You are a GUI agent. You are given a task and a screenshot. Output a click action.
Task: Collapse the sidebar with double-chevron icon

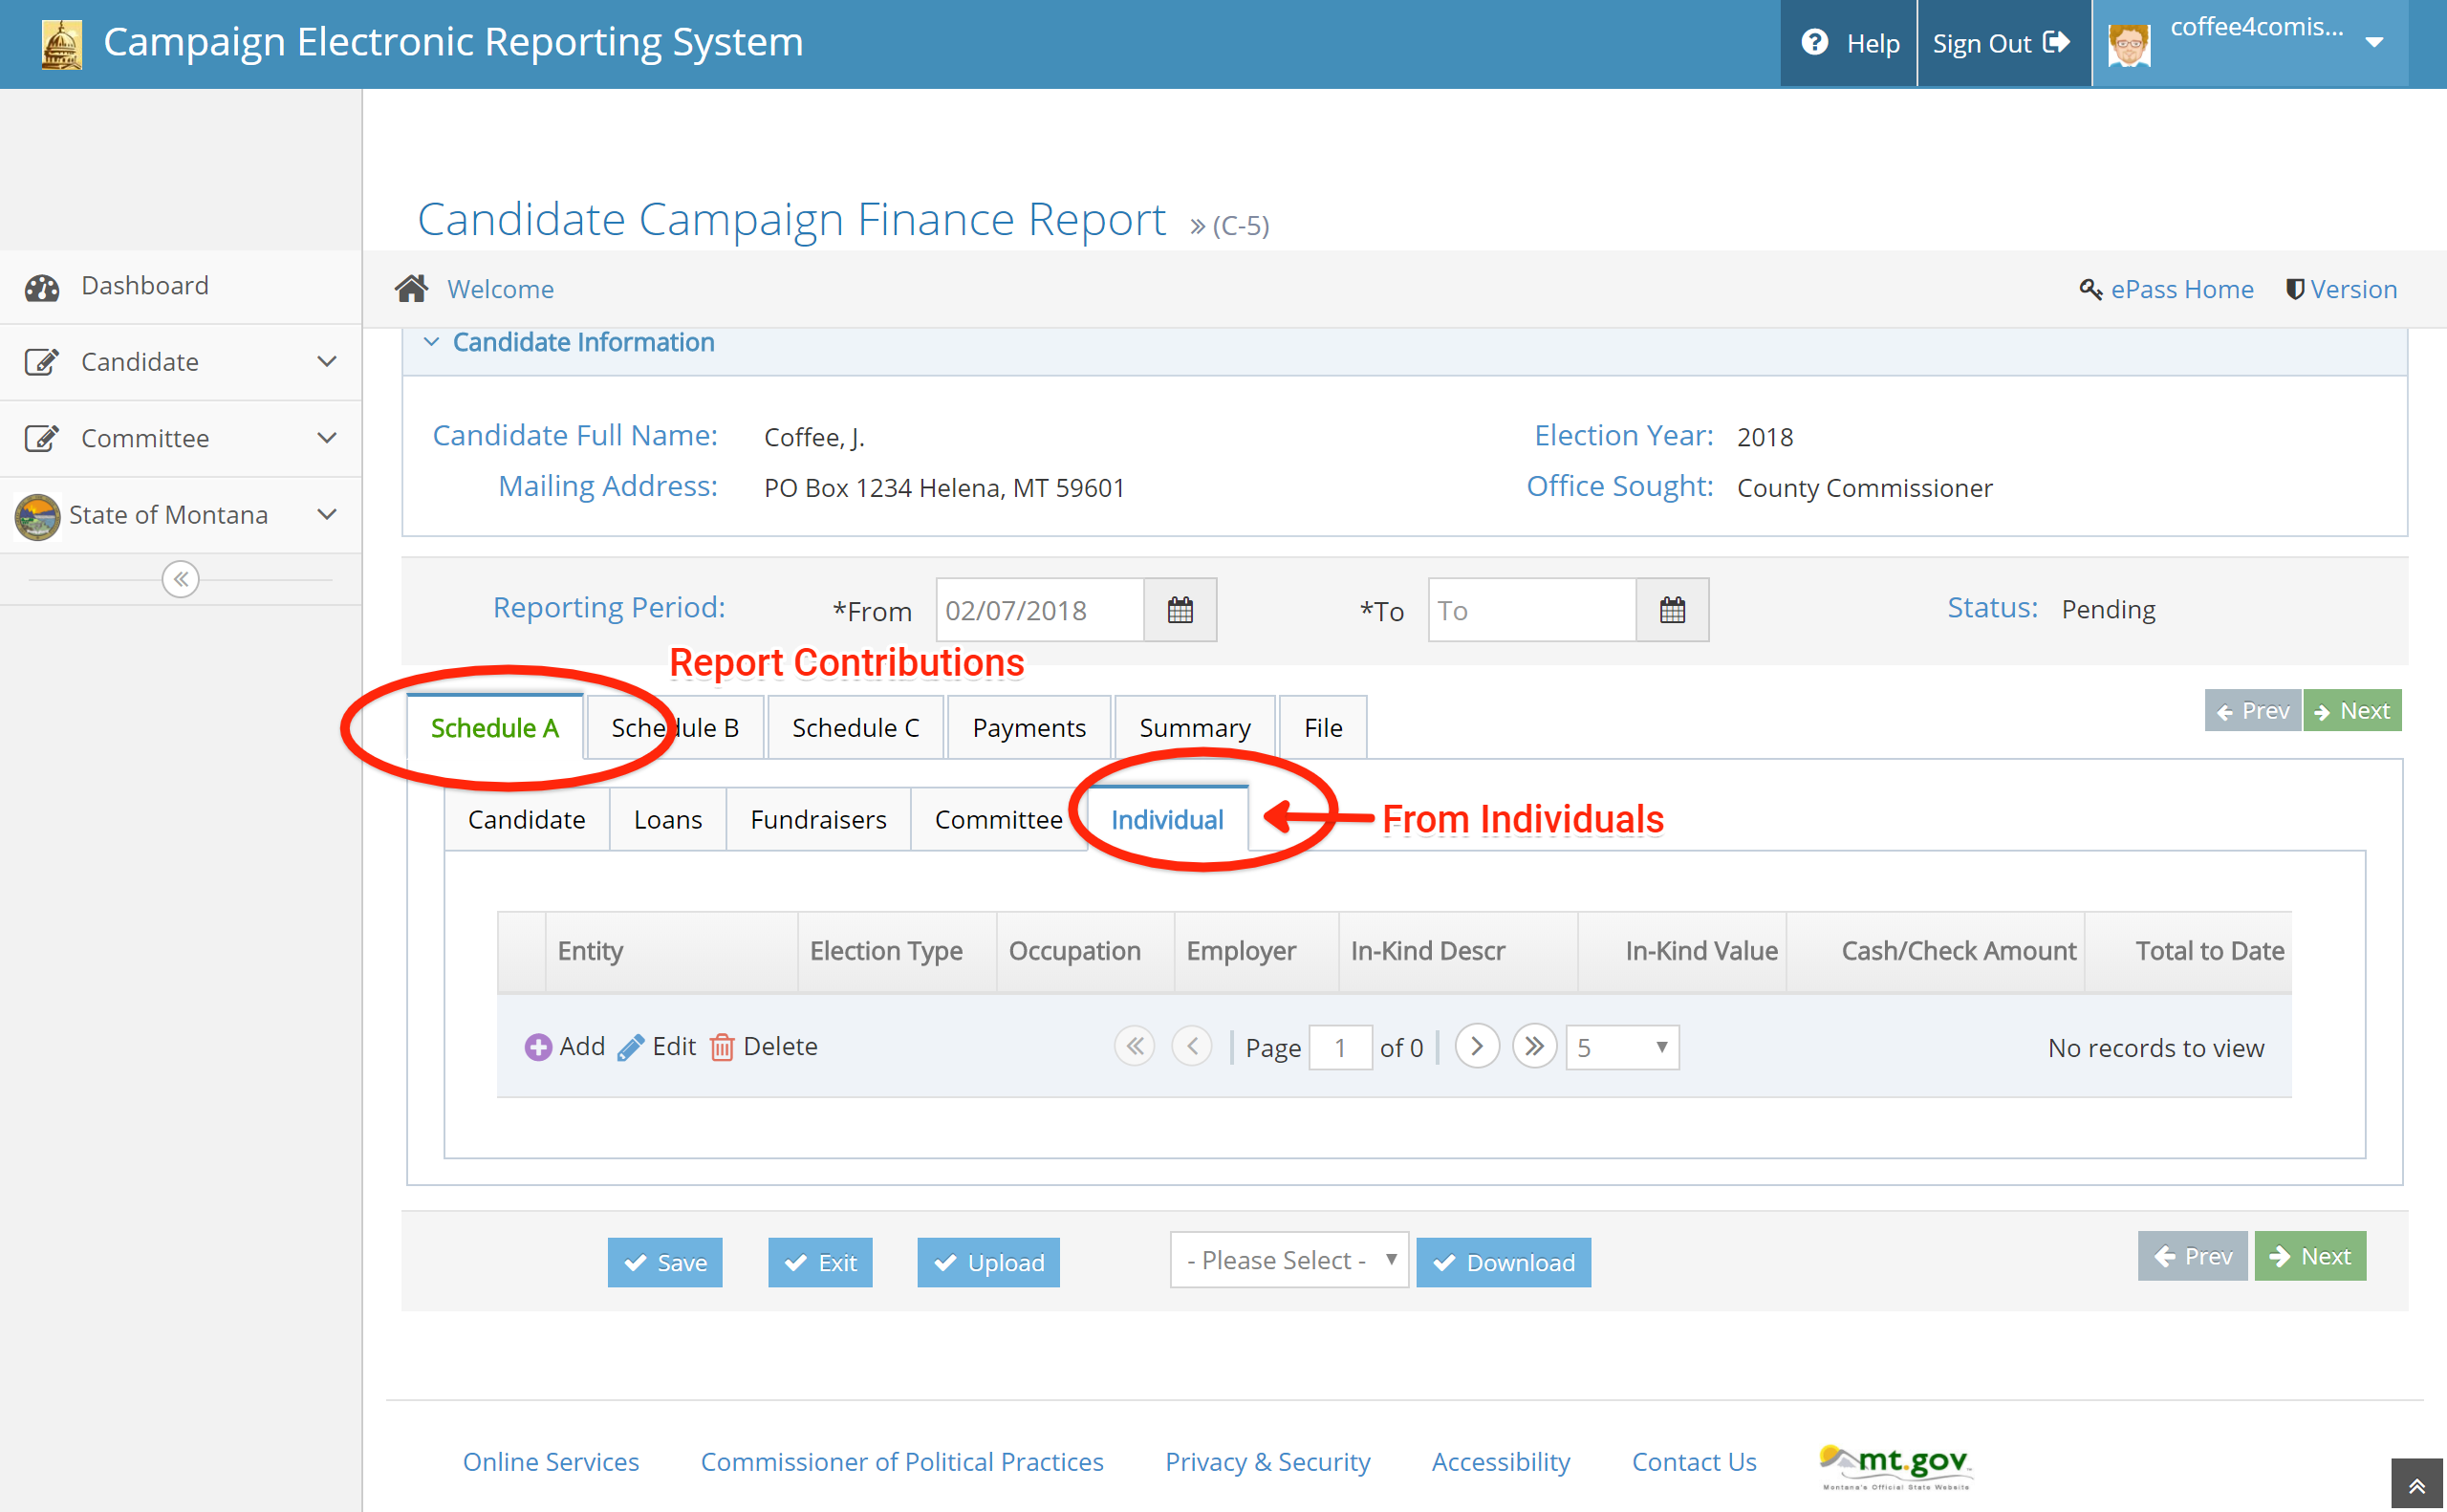[180, 579]
